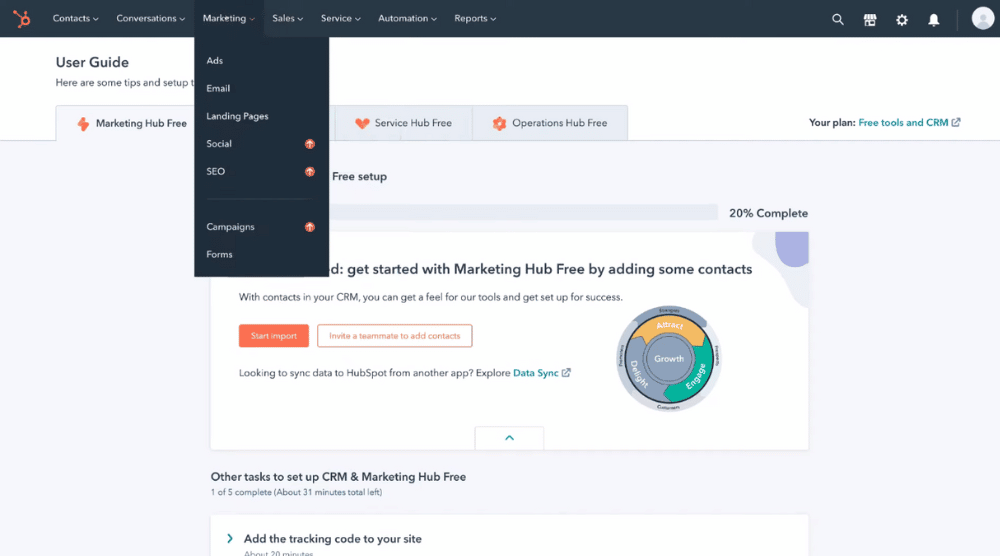Image resolution: width=1000 pixels, height=556 pixels.
Task: Expand the Contacts dropdown menu
Action: tap(75, 18)
